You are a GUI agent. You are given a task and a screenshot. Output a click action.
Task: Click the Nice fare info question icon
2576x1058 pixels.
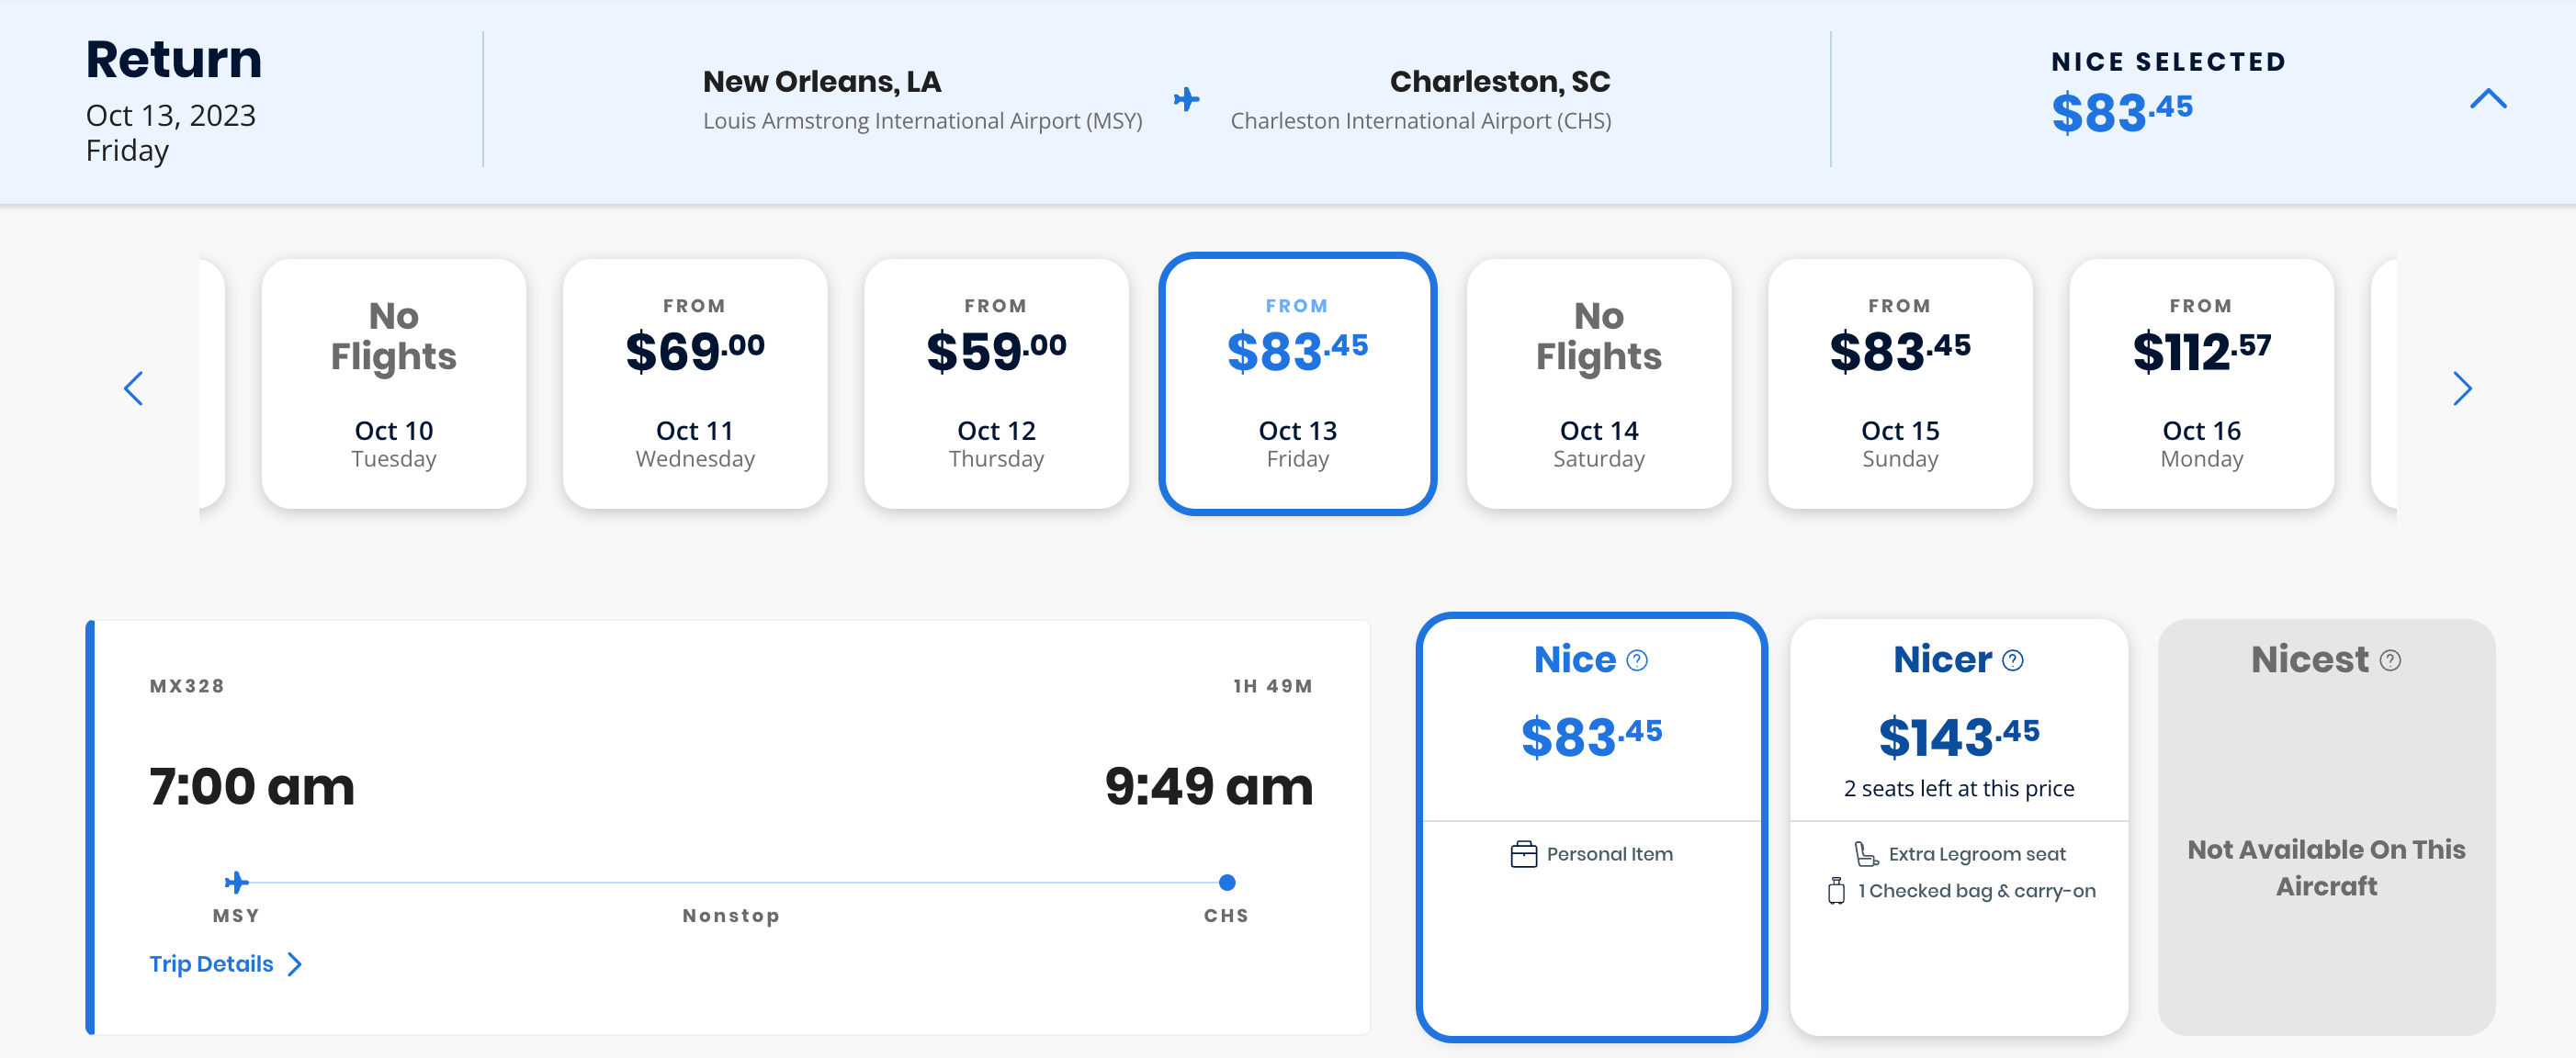pos(1637,660)
